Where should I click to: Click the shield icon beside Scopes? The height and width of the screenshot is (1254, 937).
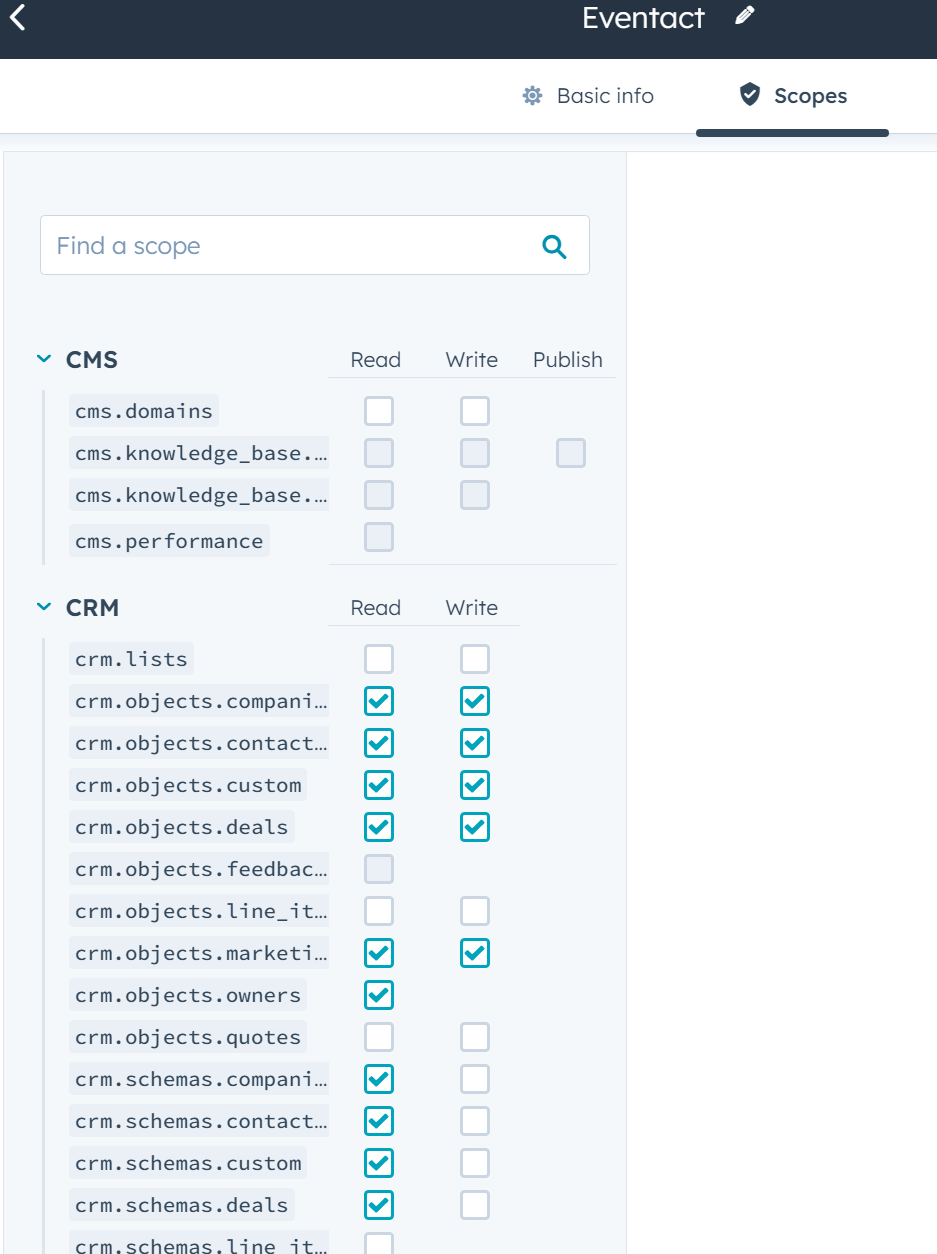(751, 95)
